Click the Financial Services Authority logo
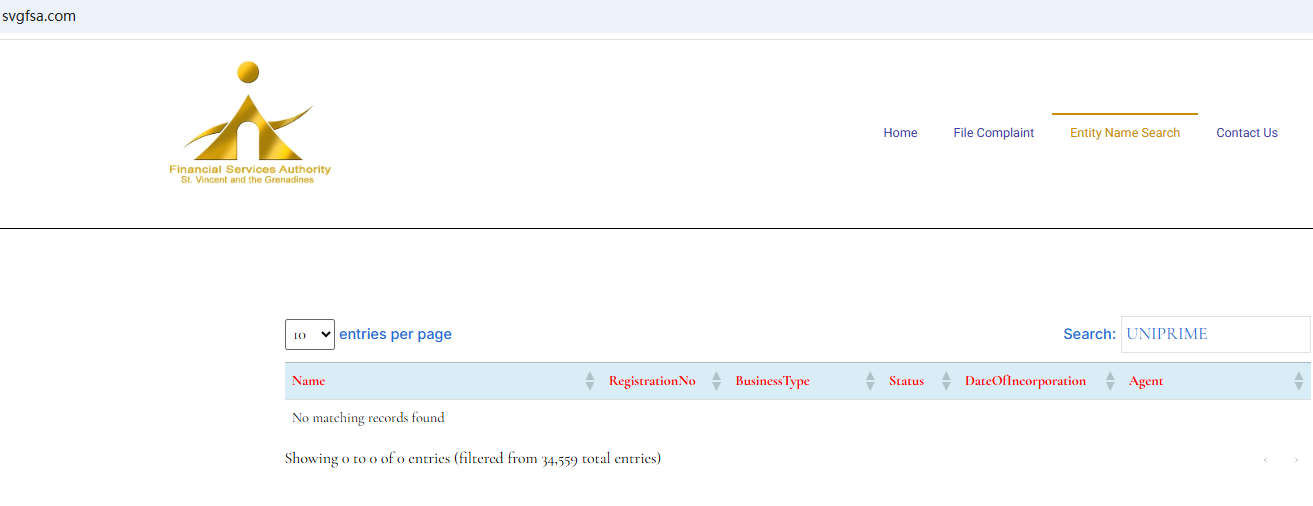The image size is (1313, 506). click(250, 123)
